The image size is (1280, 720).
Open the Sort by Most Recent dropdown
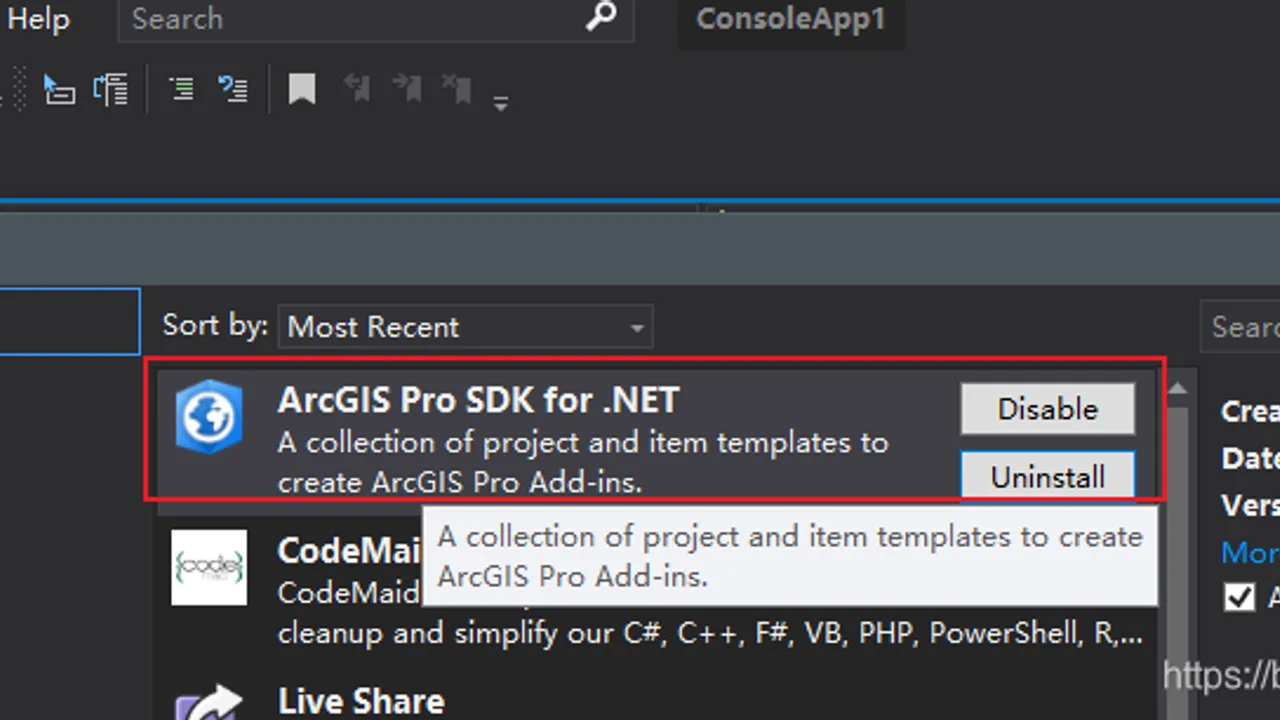click(465, 327)
